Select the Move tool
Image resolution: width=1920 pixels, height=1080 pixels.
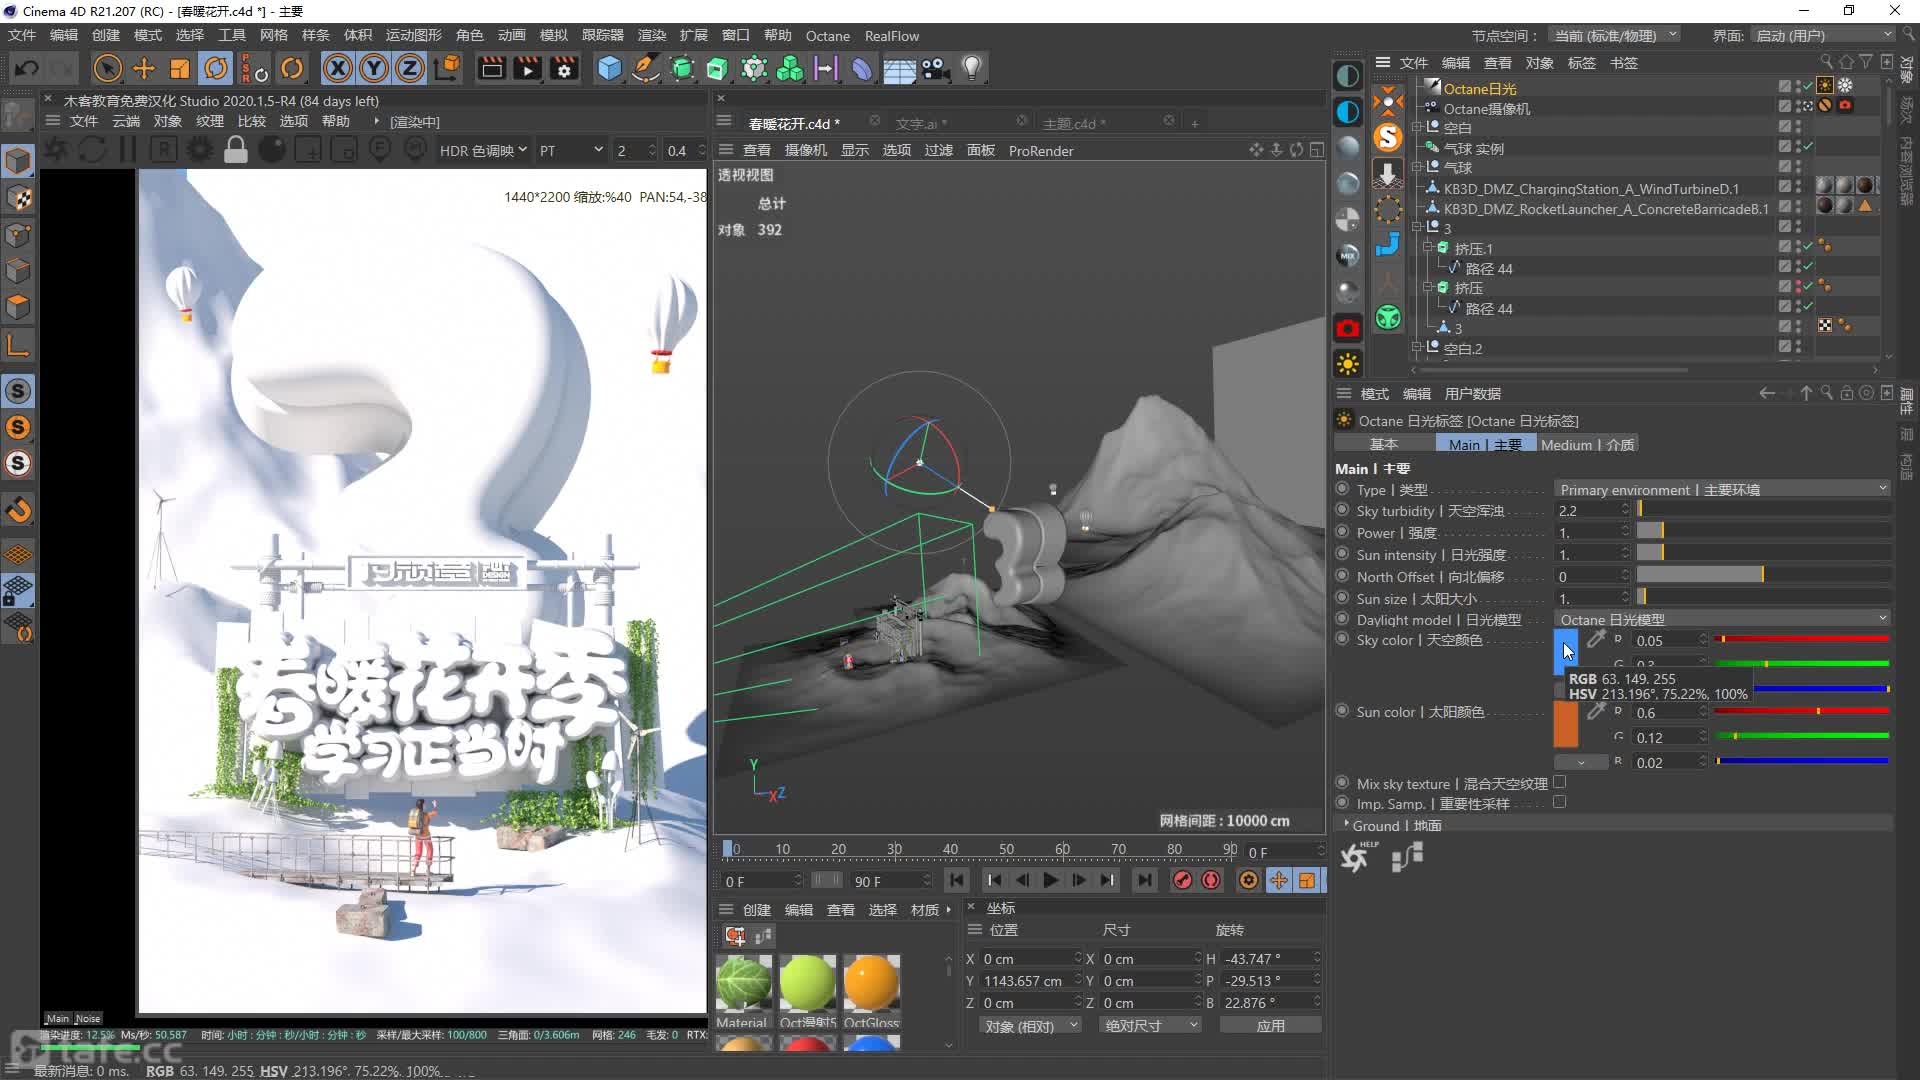pyautogui.click(x=144, y=68)
